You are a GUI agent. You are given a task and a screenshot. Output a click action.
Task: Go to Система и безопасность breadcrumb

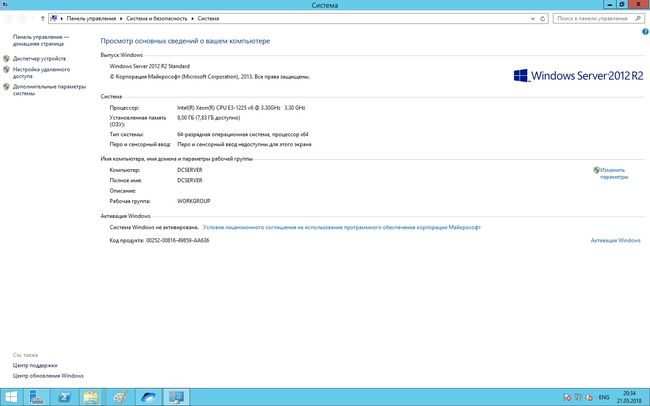click(x=157, y=19)
